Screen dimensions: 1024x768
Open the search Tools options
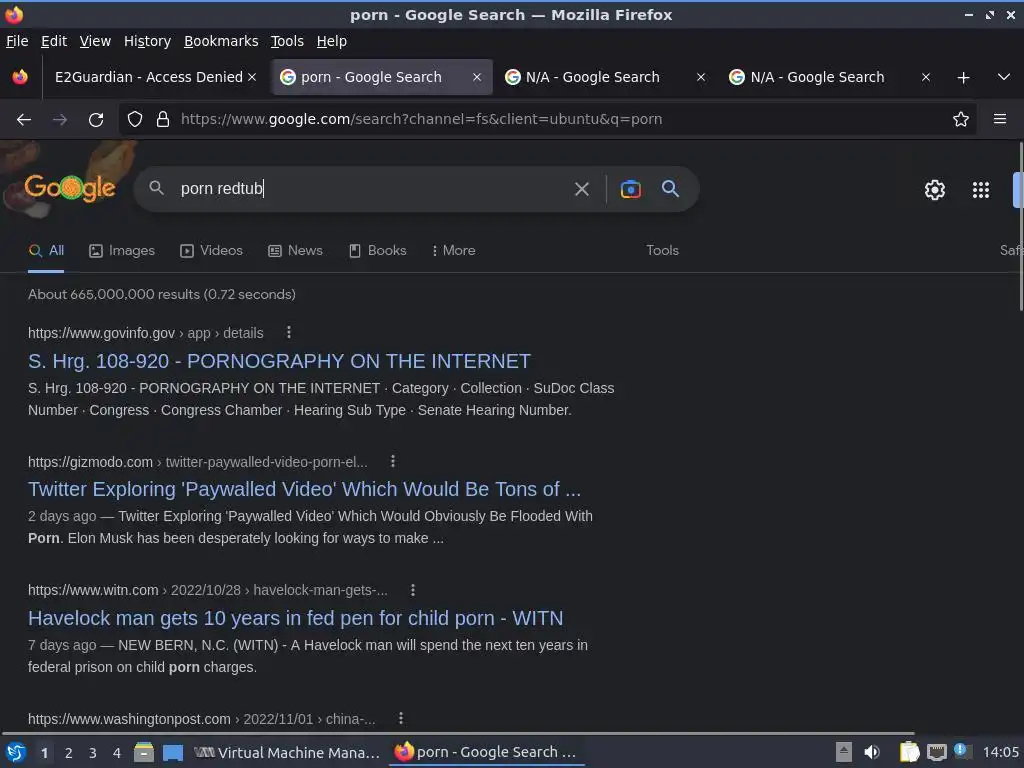662,251
